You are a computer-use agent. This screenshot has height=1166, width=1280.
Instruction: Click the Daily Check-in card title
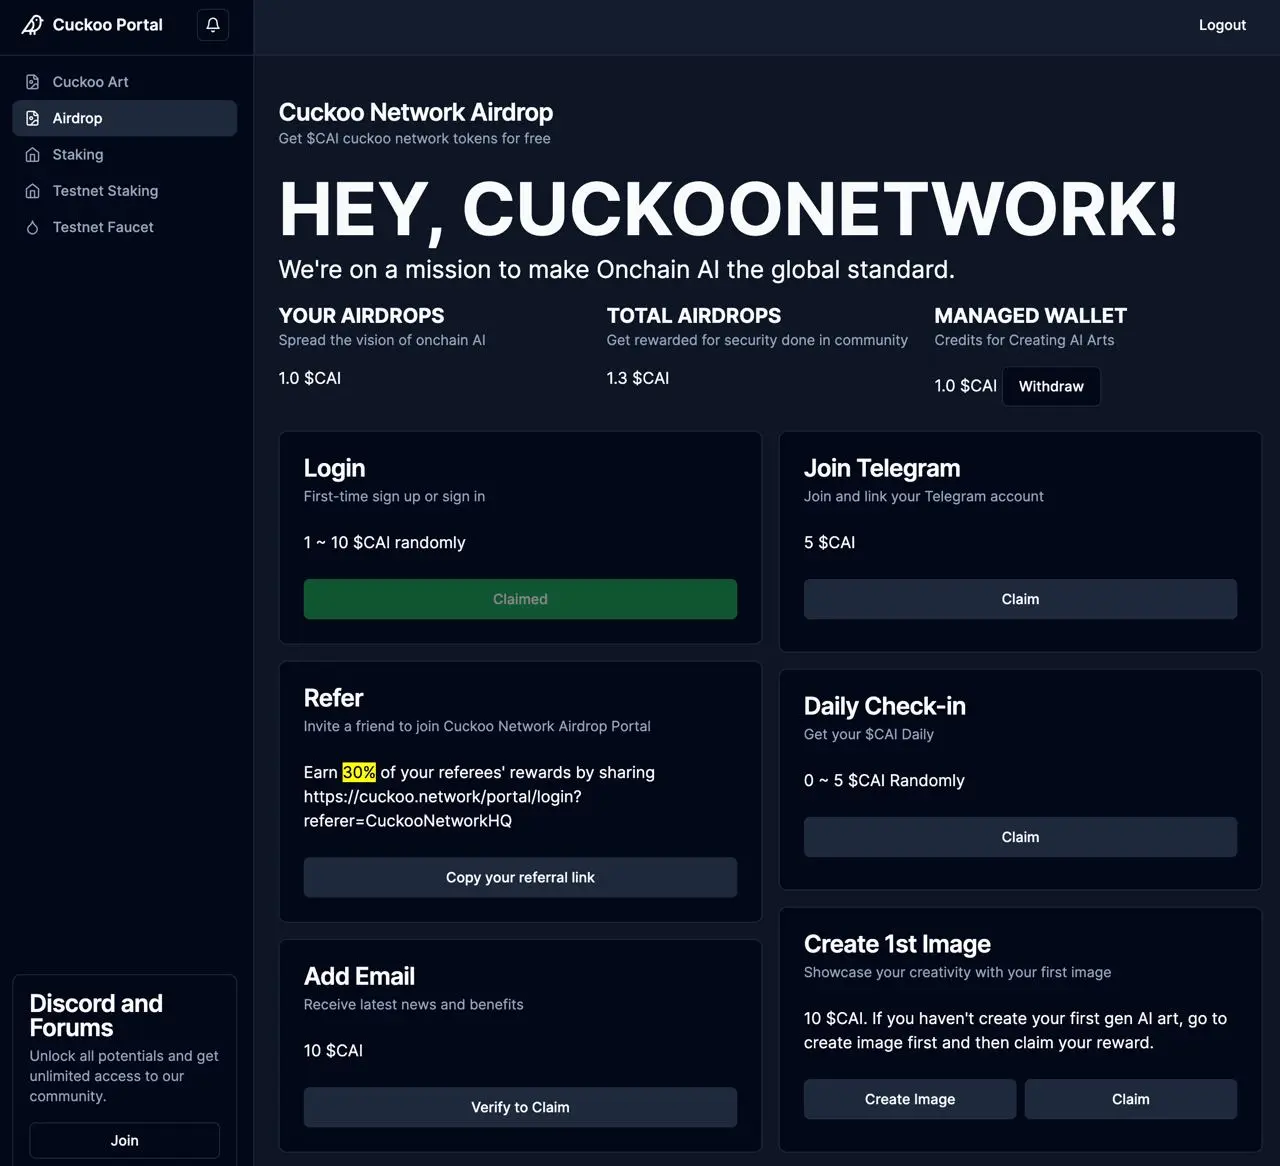[885, 706]
